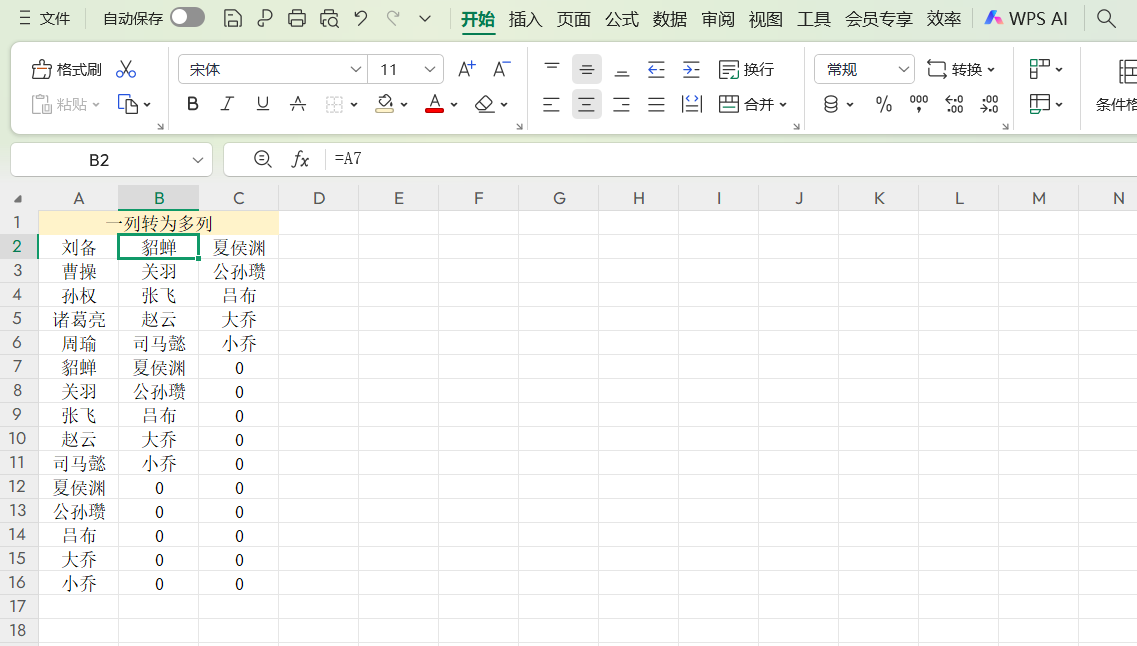Select cell A7 containing 貂蝉
The width and height of the screenshot is (1137, 646).
pyautogui.click(x=79, y=367)
